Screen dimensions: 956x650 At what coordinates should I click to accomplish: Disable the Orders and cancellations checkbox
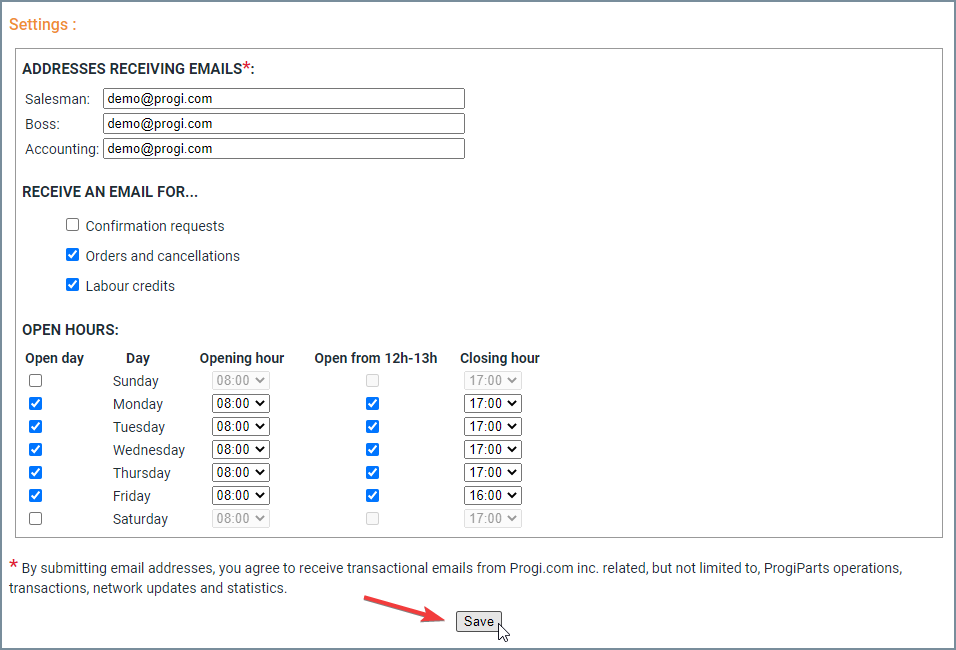(x=72, y=254)
